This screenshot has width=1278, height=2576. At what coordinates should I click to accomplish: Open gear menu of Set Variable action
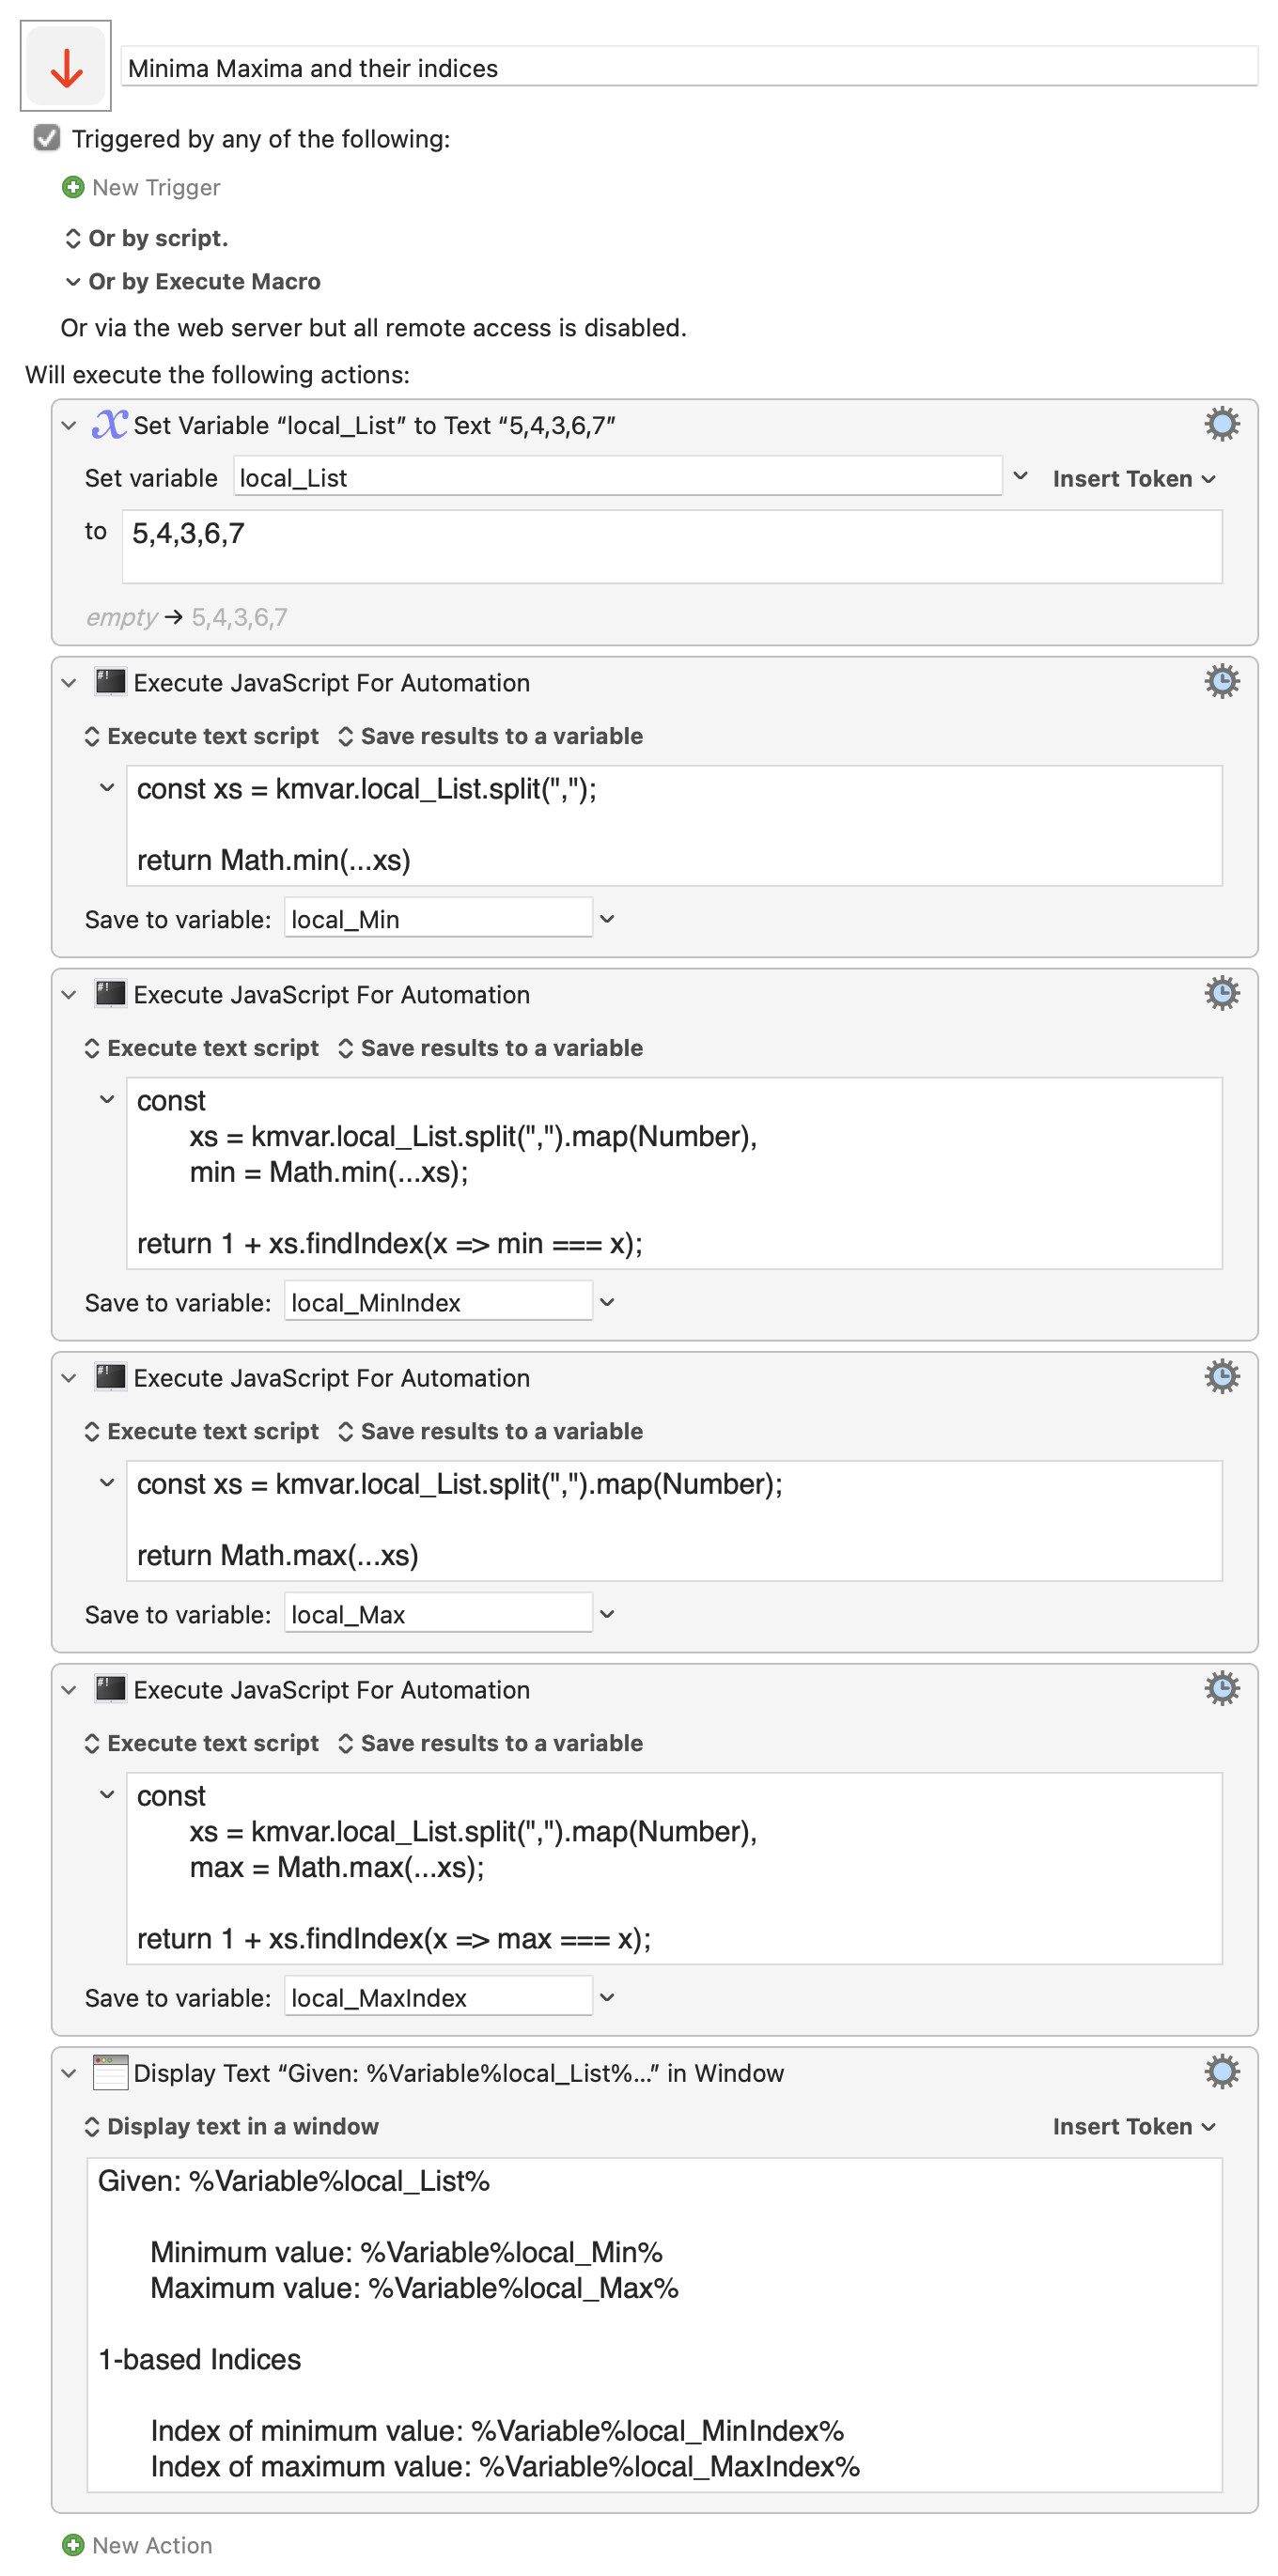[1221, 424]
